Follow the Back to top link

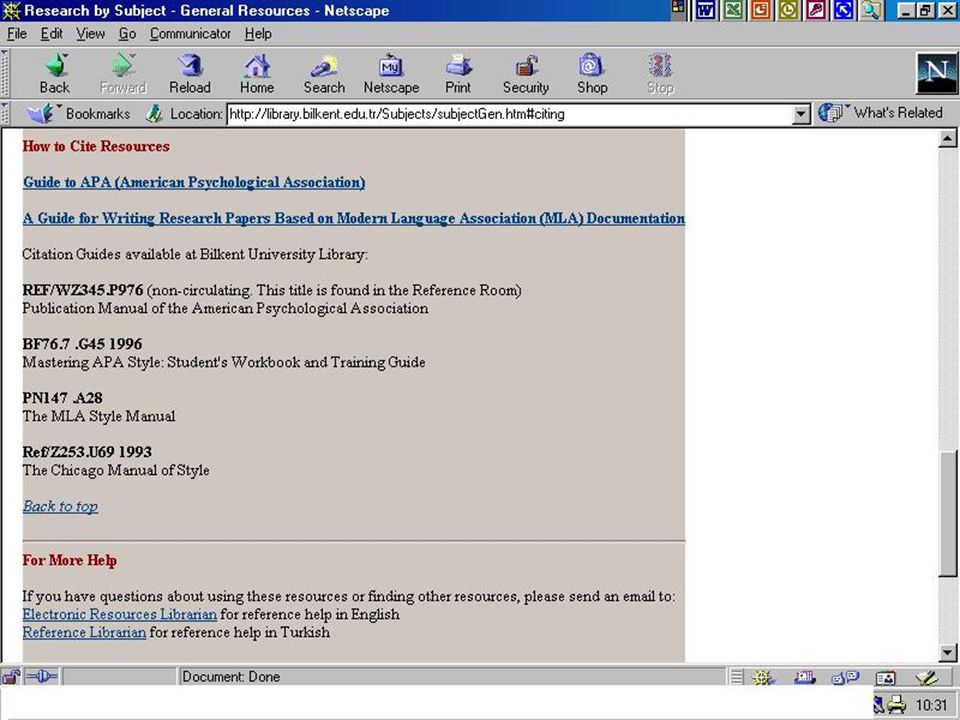pos(60,506)
